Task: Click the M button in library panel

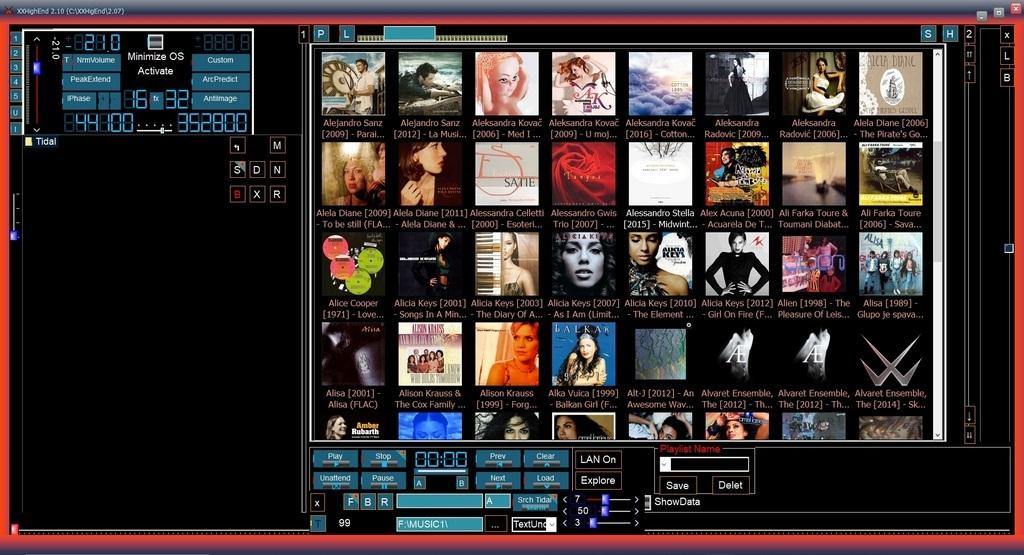Action: [x=277, y=146]
